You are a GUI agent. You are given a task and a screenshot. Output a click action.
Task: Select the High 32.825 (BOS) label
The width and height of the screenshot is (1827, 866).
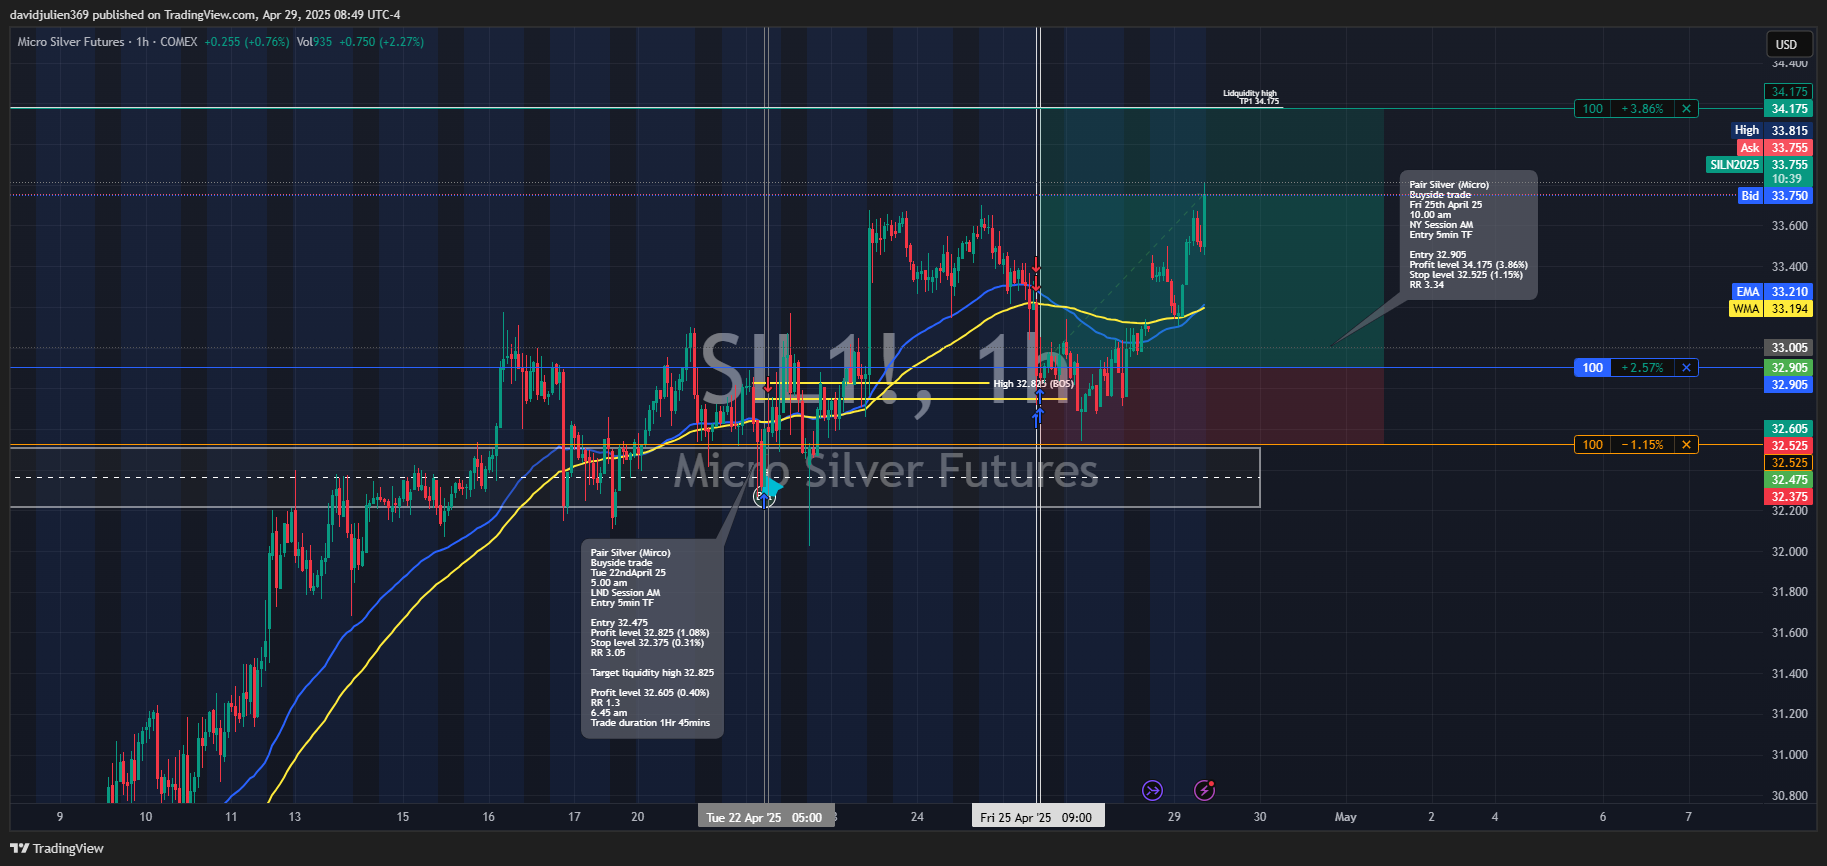[1034, 384]
